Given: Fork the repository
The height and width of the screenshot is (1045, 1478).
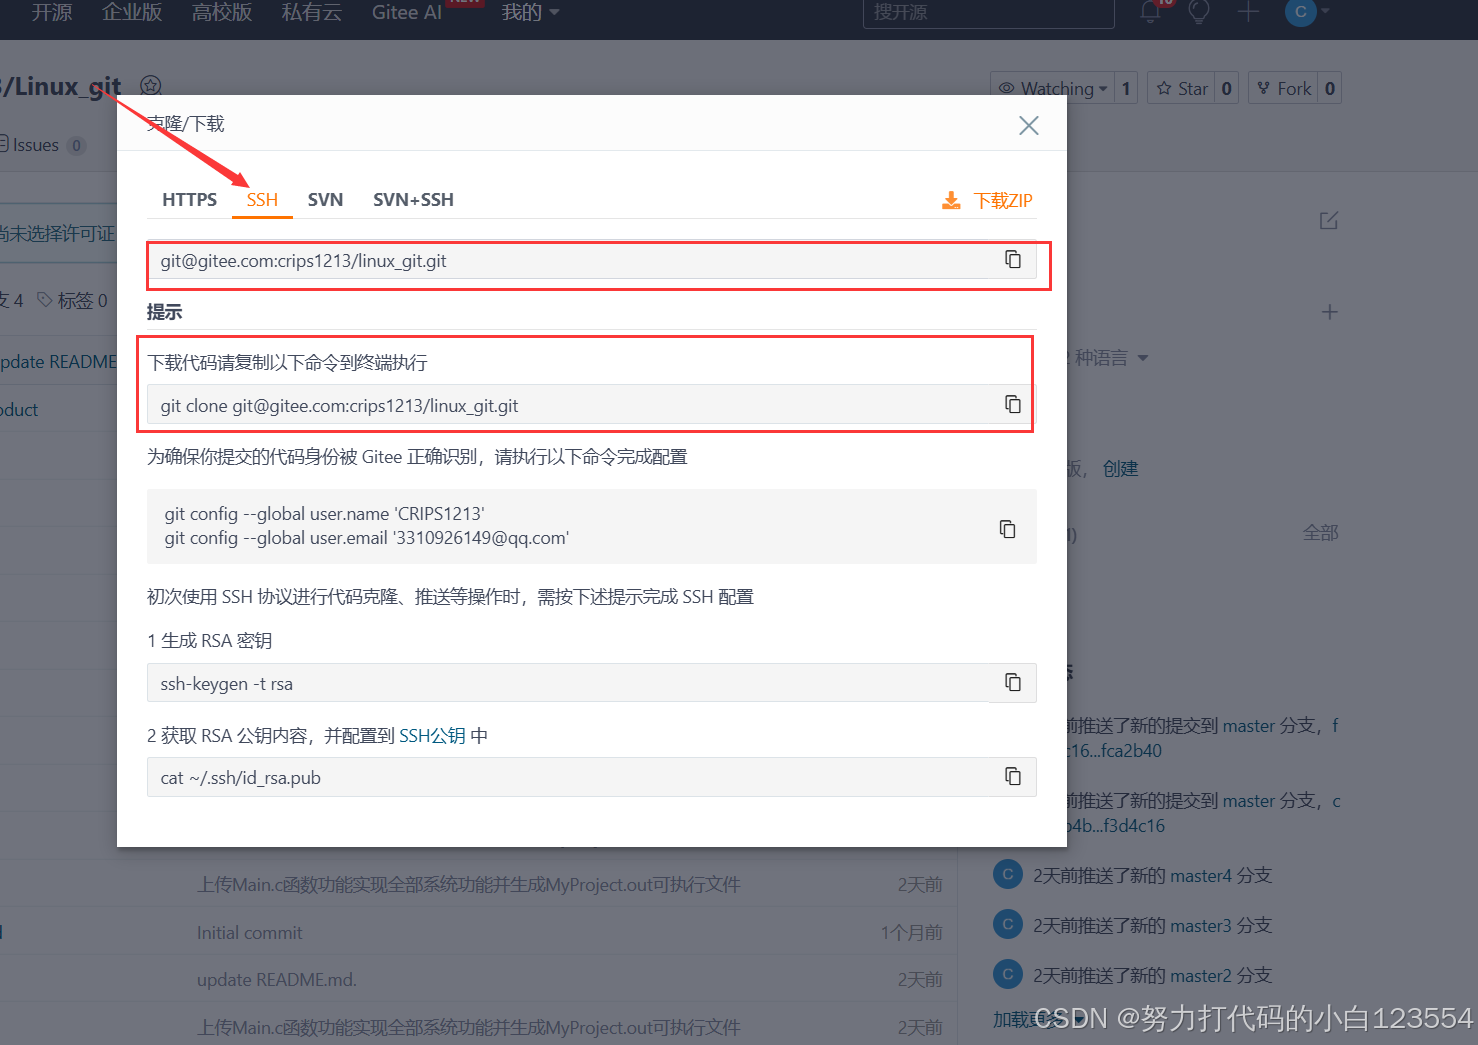Looking at the screenshot, I should pos(1284,88).
